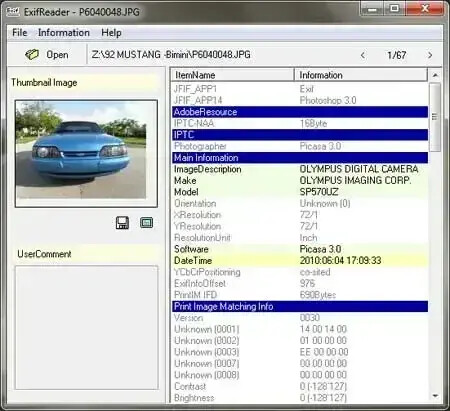The width and height of the screenshot is (450, 411).
Task: Click the ExifReader app icon in title bar
Action: [13, 12]
